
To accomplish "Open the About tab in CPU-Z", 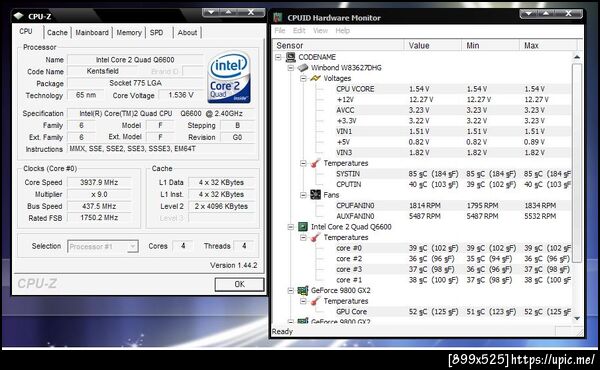I will pyautogui.click(x=187, y=33).
